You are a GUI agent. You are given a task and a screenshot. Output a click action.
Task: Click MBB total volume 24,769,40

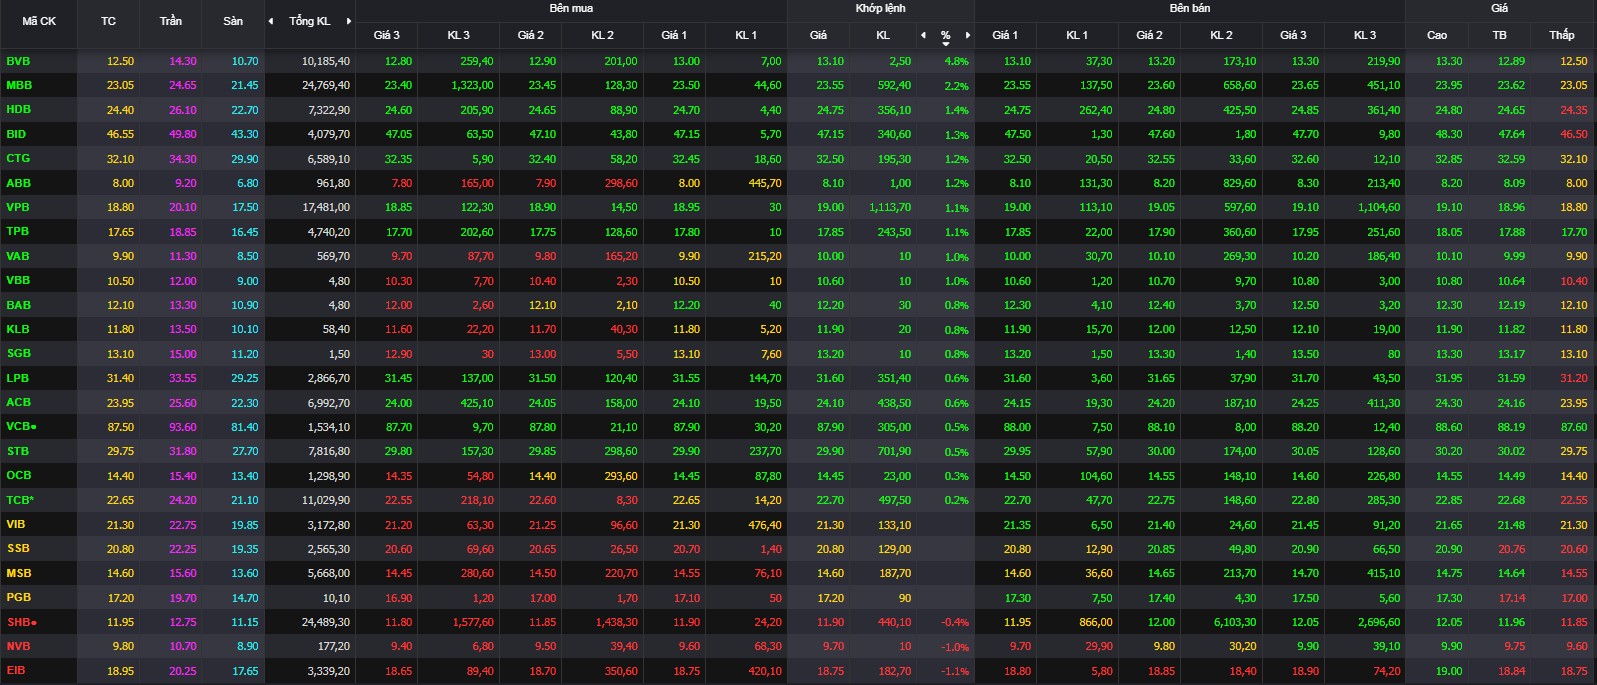pyautogui.click(x=326, y=85)
